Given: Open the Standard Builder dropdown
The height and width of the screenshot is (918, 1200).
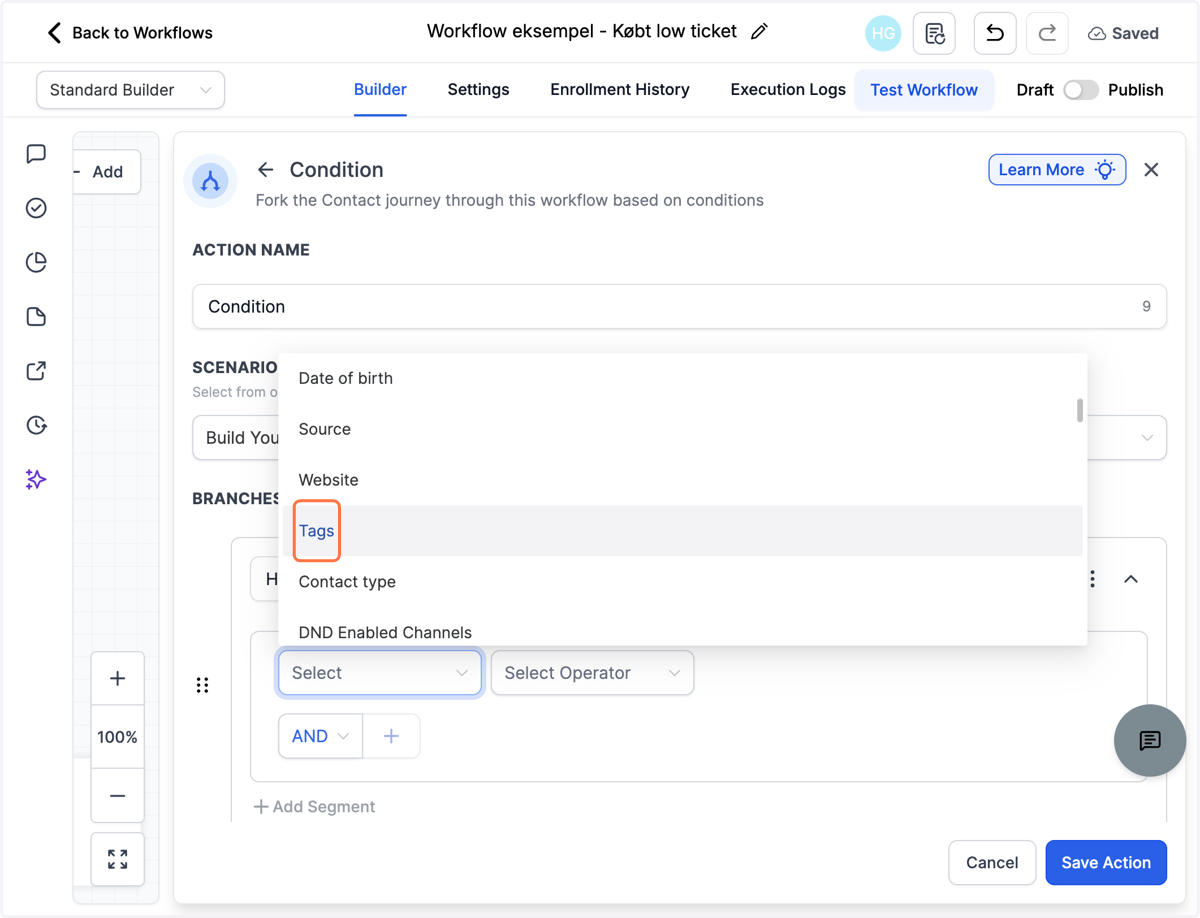Looking at the screenshot, I should point(131,90).
